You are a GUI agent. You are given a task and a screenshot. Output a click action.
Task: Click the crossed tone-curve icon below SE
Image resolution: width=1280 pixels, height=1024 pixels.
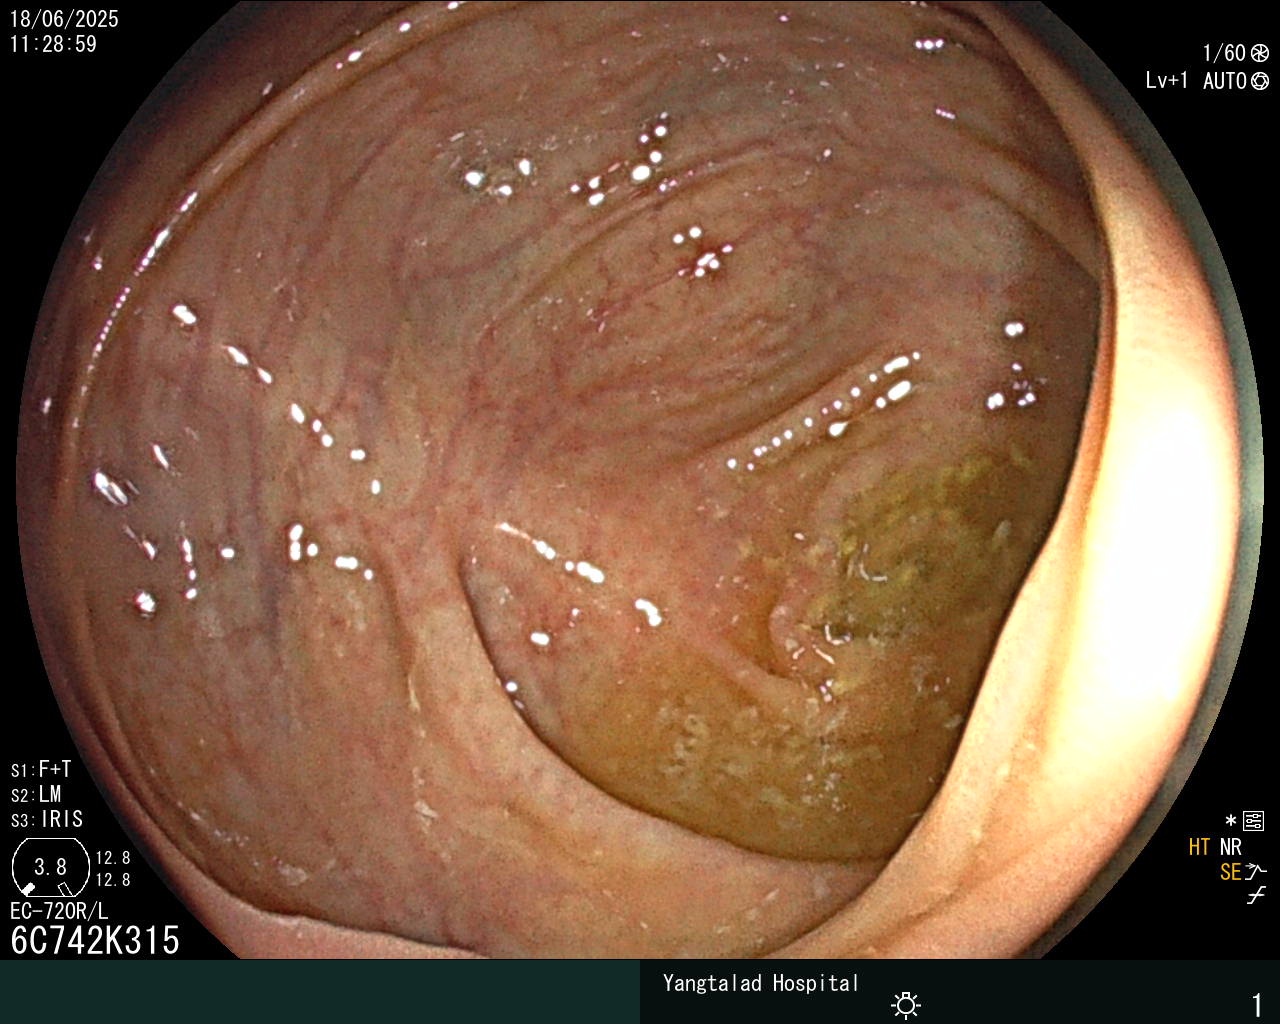(1256, 895)
